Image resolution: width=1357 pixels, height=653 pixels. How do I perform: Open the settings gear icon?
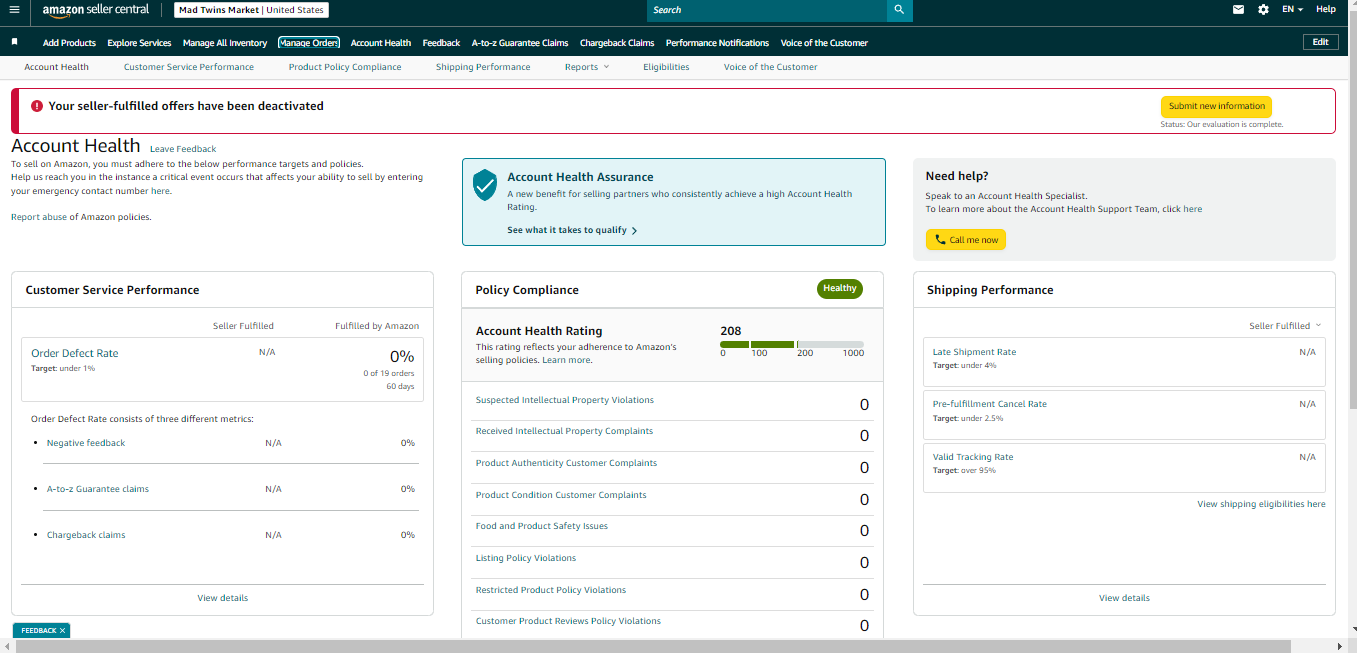(x=1263, y=9)
